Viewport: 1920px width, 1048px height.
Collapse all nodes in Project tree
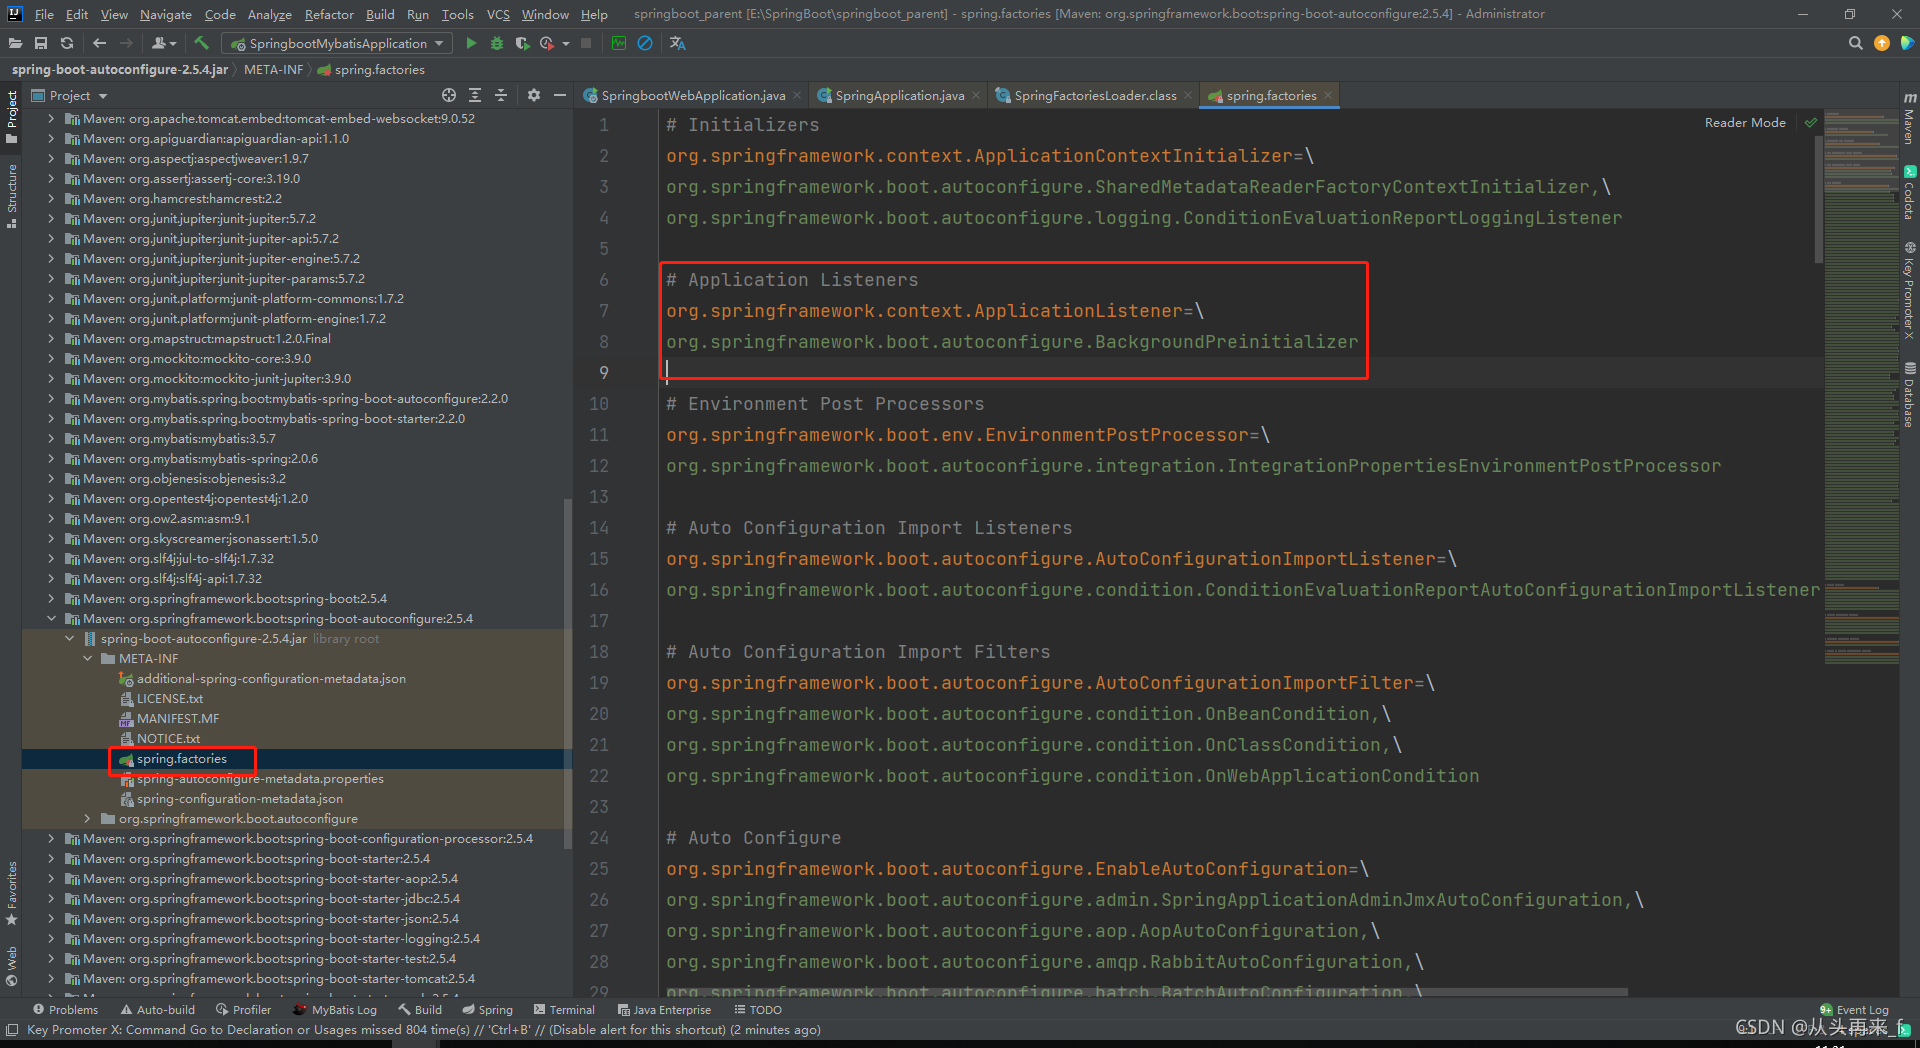point(501,95)
